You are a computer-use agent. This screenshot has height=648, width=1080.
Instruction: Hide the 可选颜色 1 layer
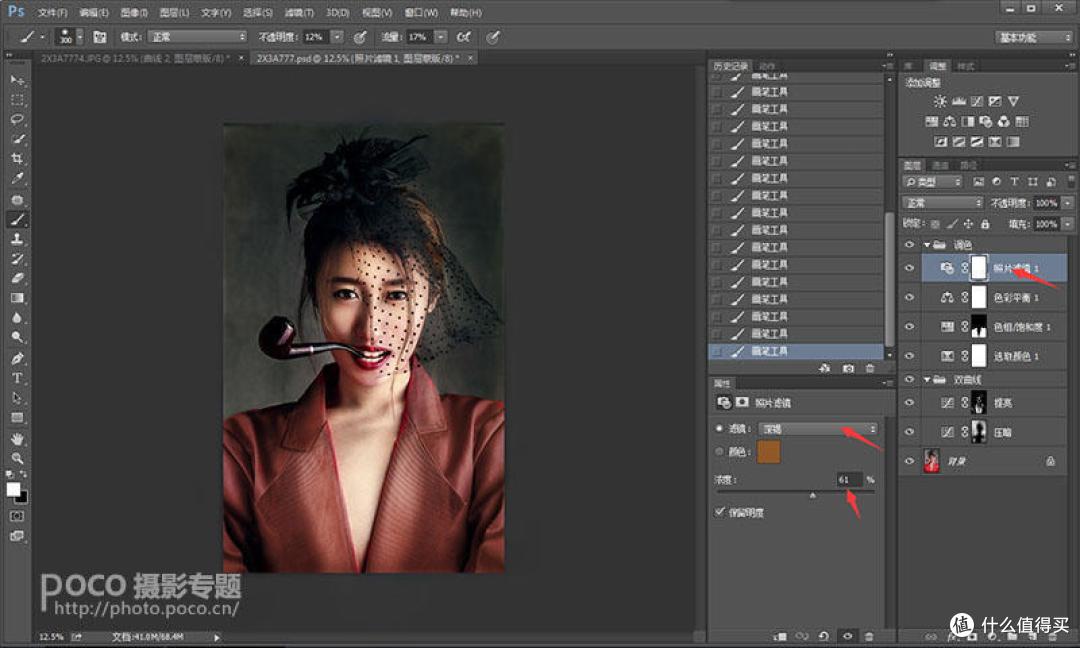click(x=909, y=355)
